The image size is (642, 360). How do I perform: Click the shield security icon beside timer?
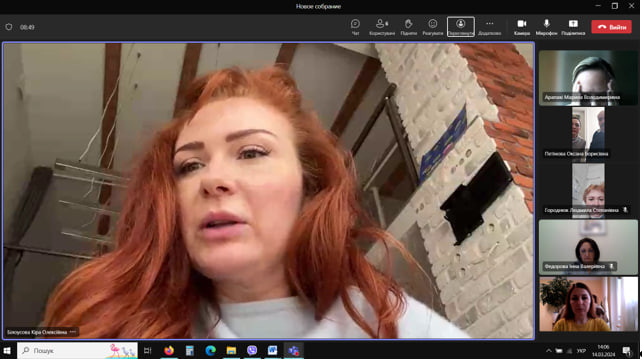point(9,27)
